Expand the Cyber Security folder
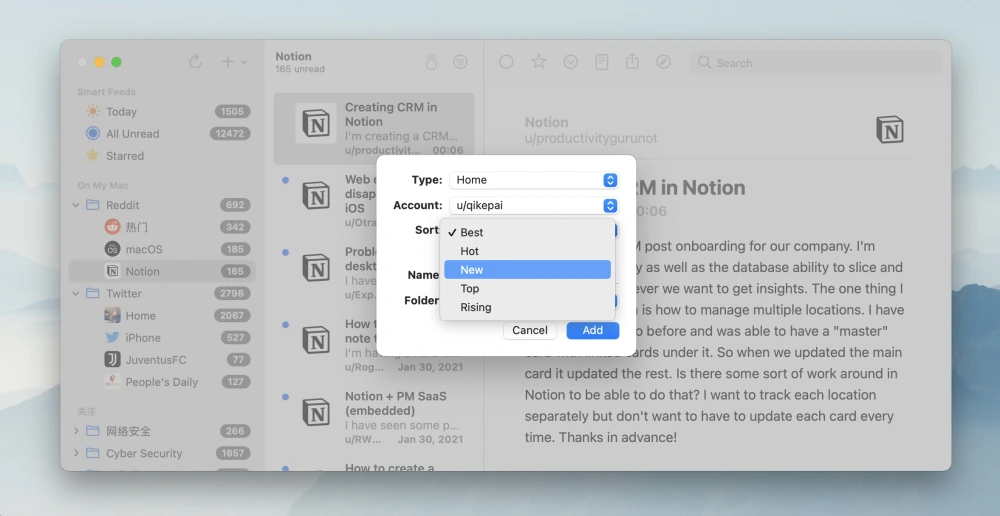 (x=76, y=453)
